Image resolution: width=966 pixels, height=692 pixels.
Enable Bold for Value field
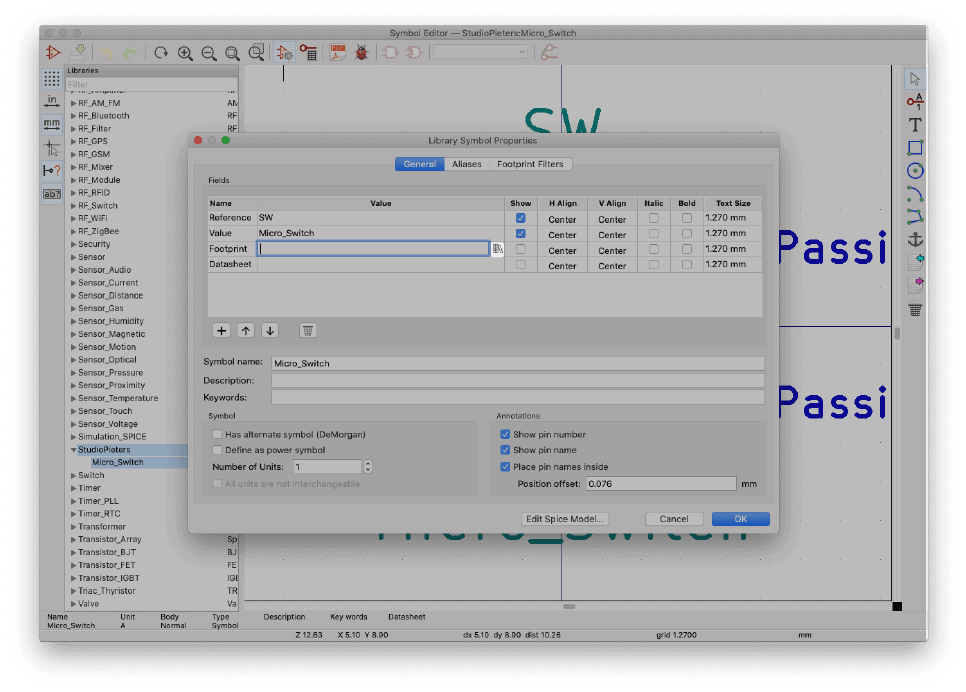686,234
